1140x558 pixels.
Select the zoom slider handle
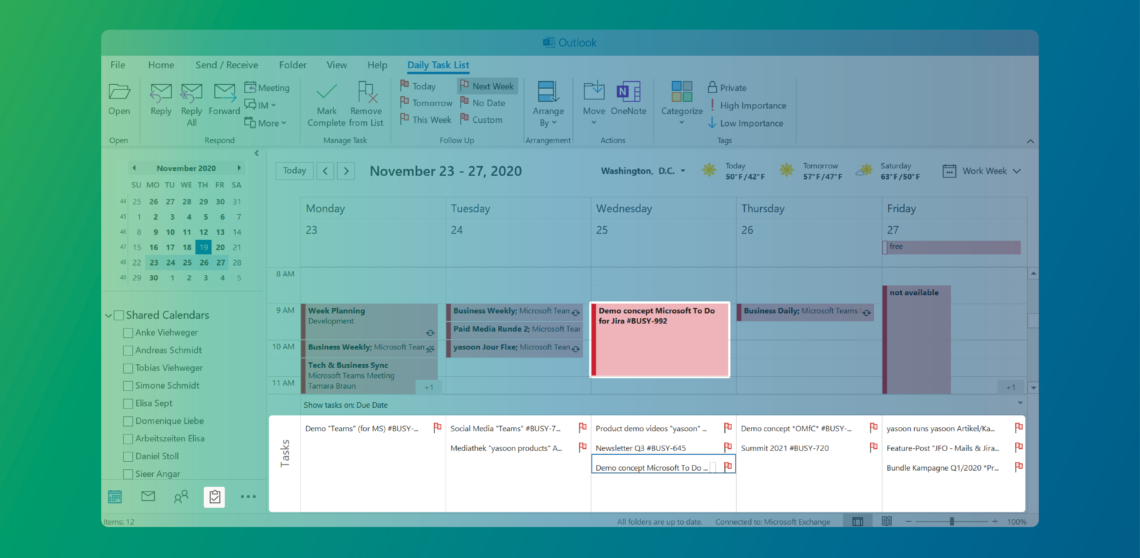pos(952,522)
